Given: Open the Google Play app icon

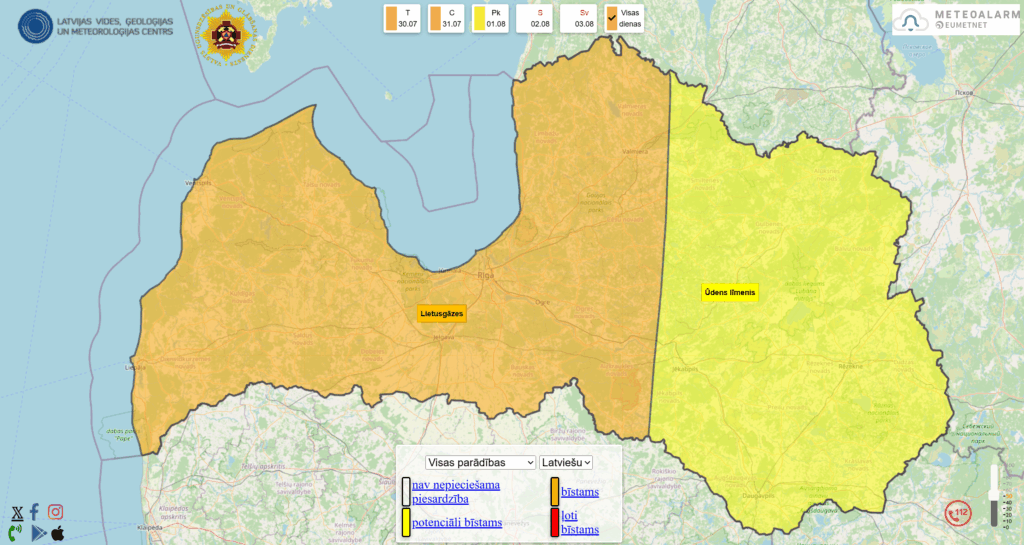Looking at the screenshot, I should tap(38, 533).
